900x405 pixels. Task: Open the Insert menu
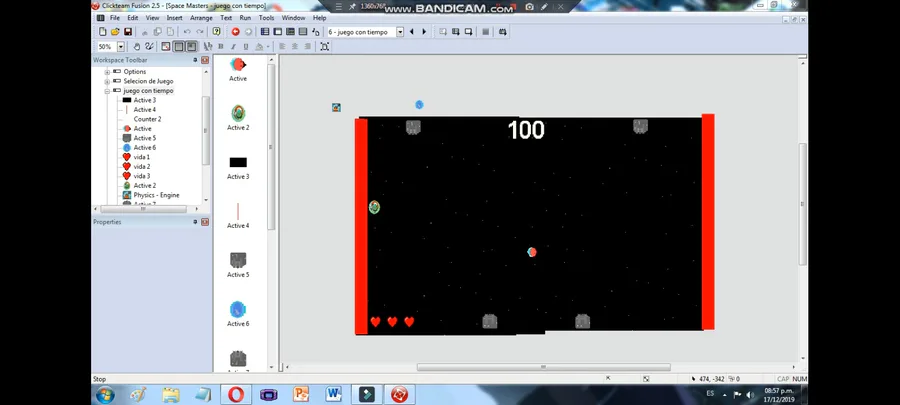coord(174,18)
